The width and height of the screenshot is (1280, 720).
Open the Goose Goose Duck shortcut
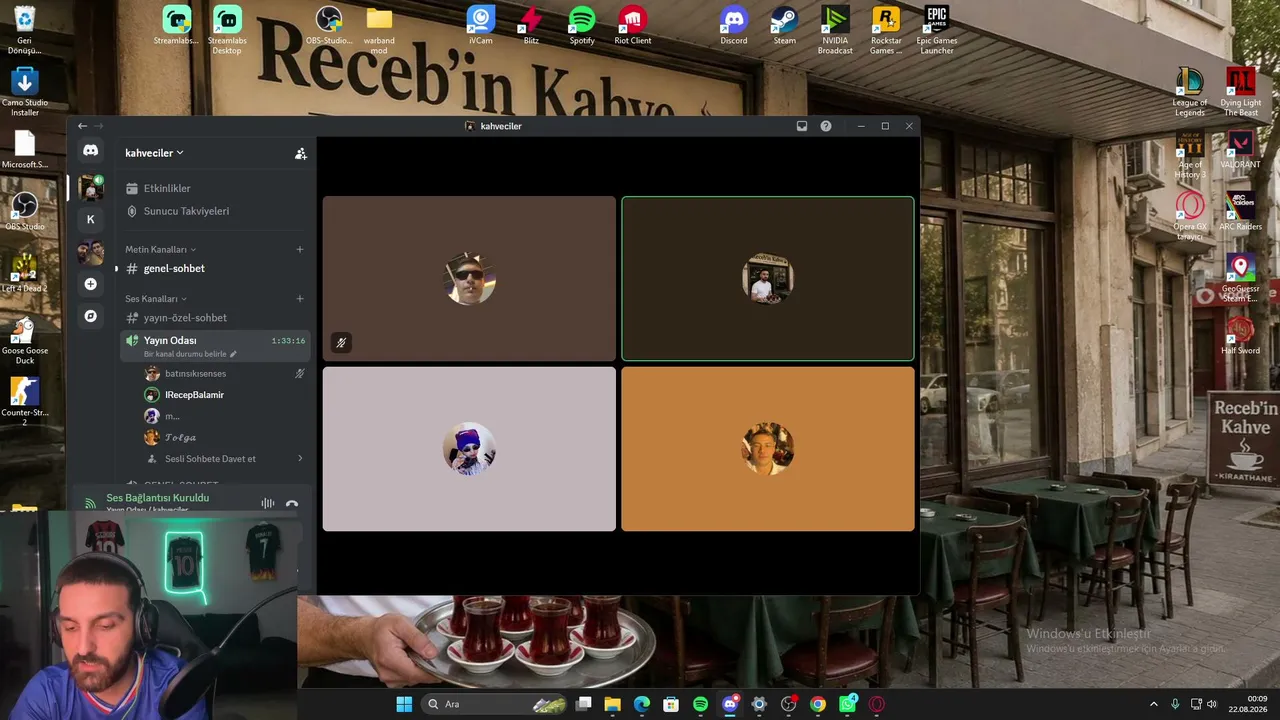pyautogui.click(x=25, y=340)
